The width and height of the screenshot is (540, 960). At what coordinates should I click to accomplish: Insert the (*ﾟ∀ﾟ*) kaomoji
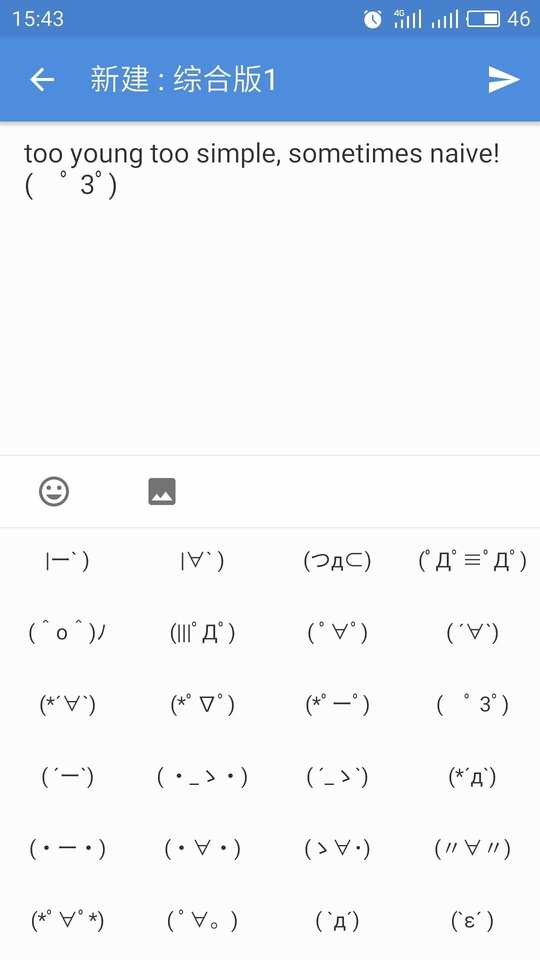[x=67, y=921]
